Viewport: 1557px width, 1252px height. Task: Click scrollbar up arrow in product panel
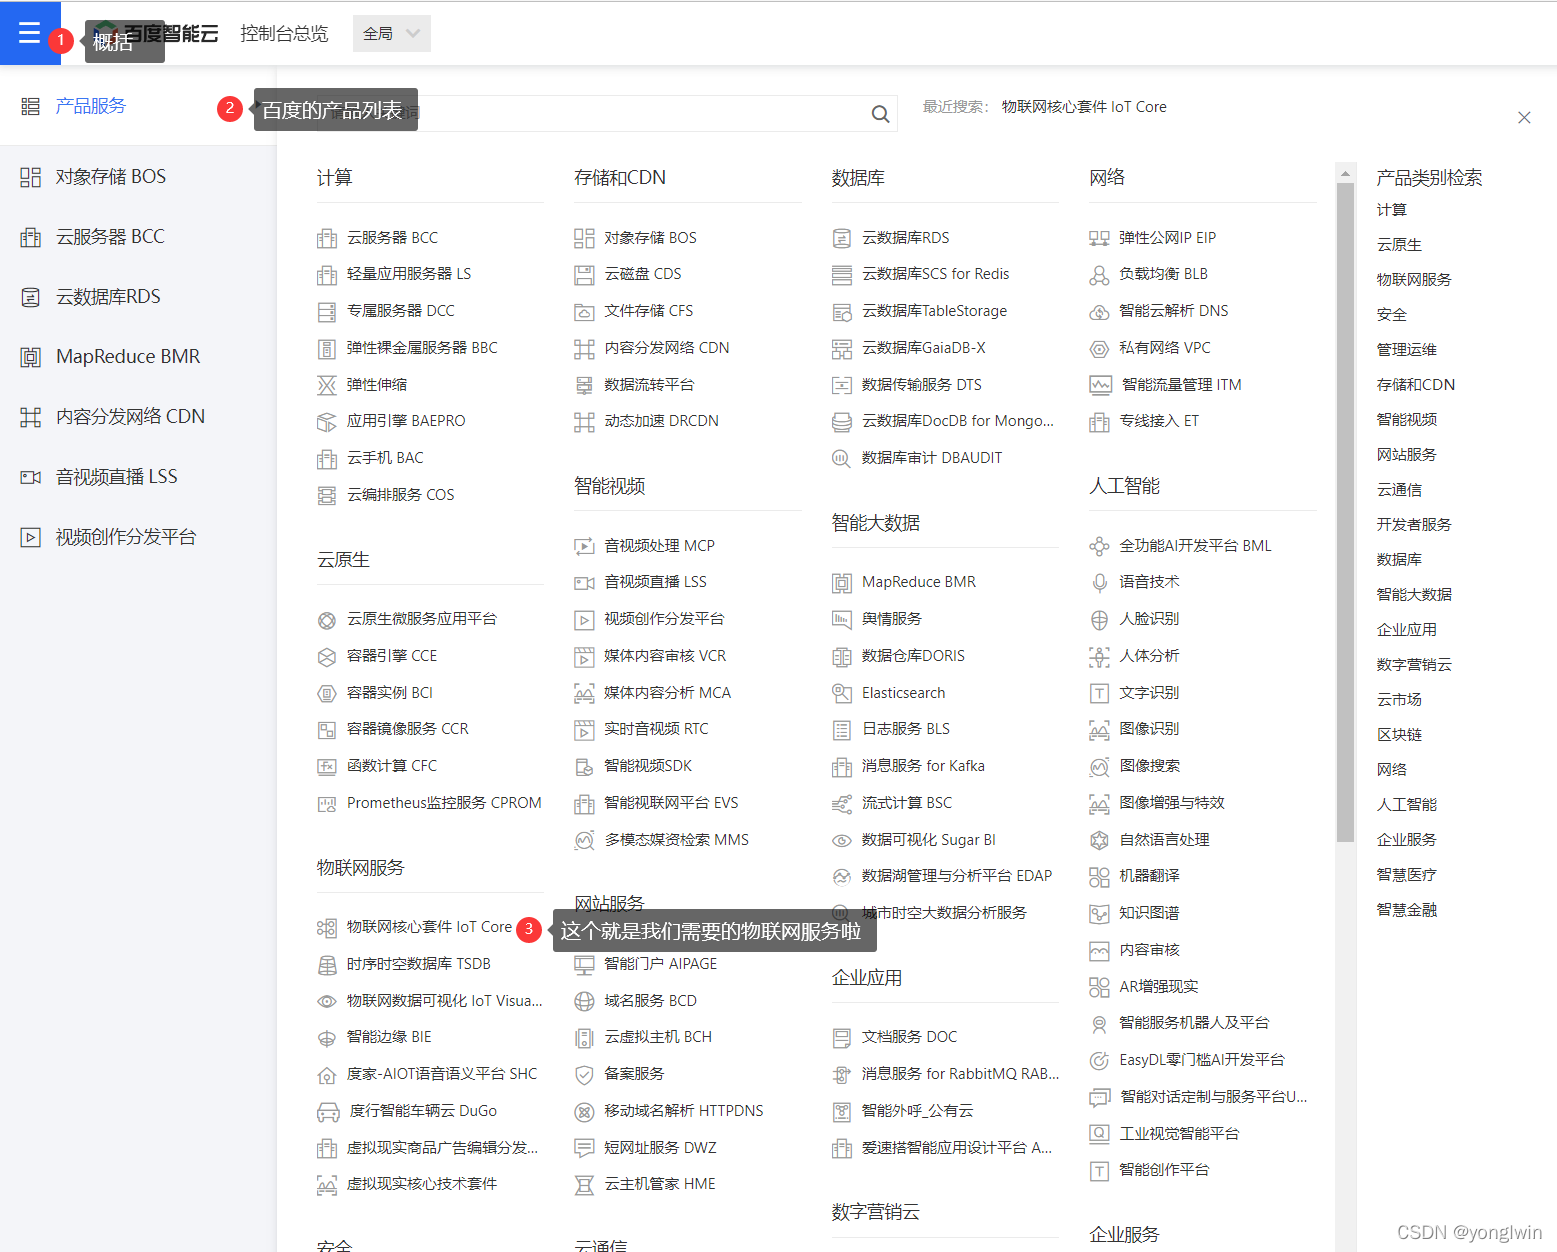[x=1345, y=174]
